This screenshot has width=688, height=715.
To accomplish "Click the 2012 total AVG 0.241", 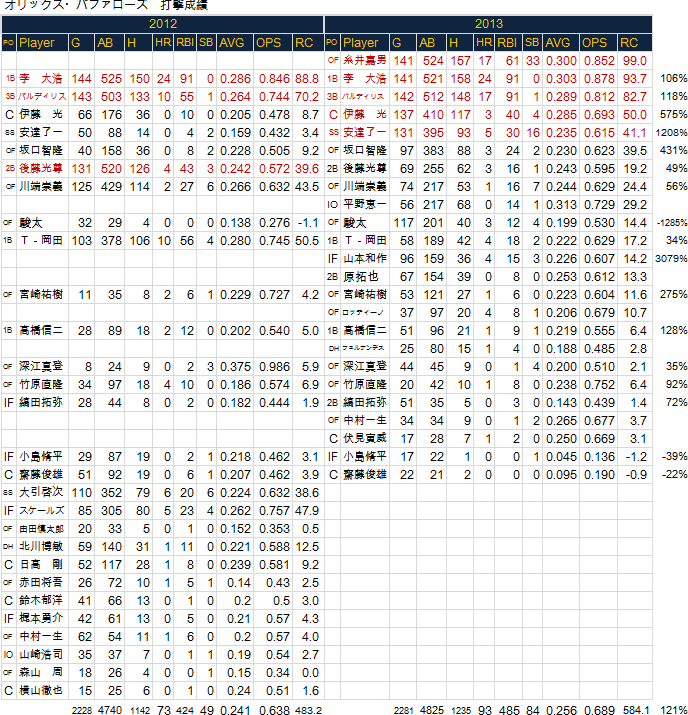I will (235, 710).
